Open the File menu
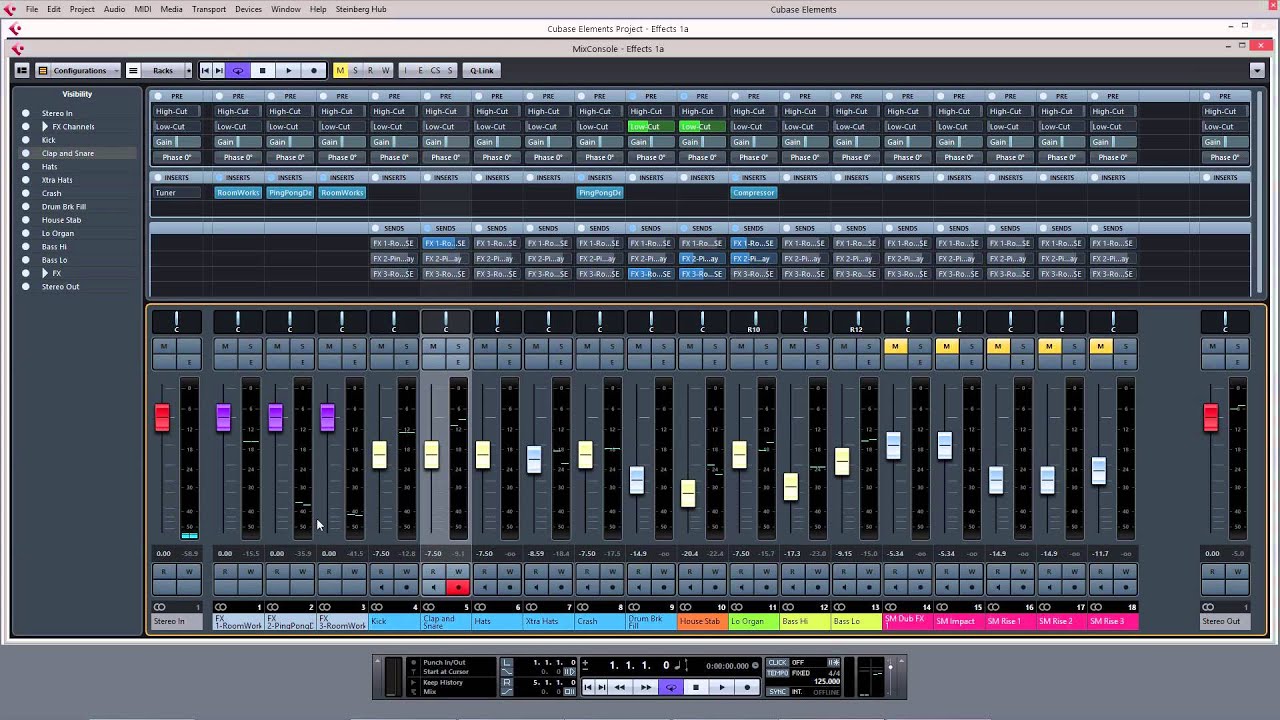Screen dimensions: 1280x720 coord(32,9)
